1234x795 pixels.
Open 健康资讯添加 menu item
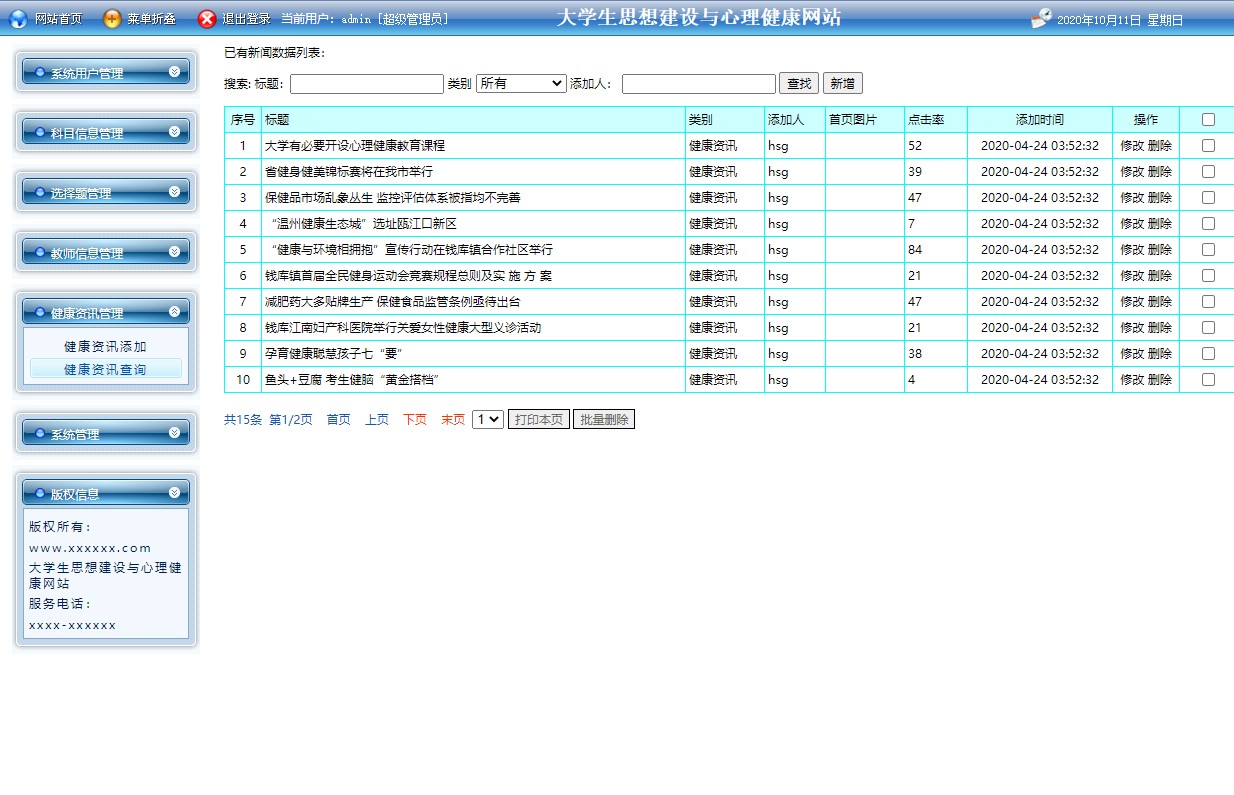click(x=105, y=347)
